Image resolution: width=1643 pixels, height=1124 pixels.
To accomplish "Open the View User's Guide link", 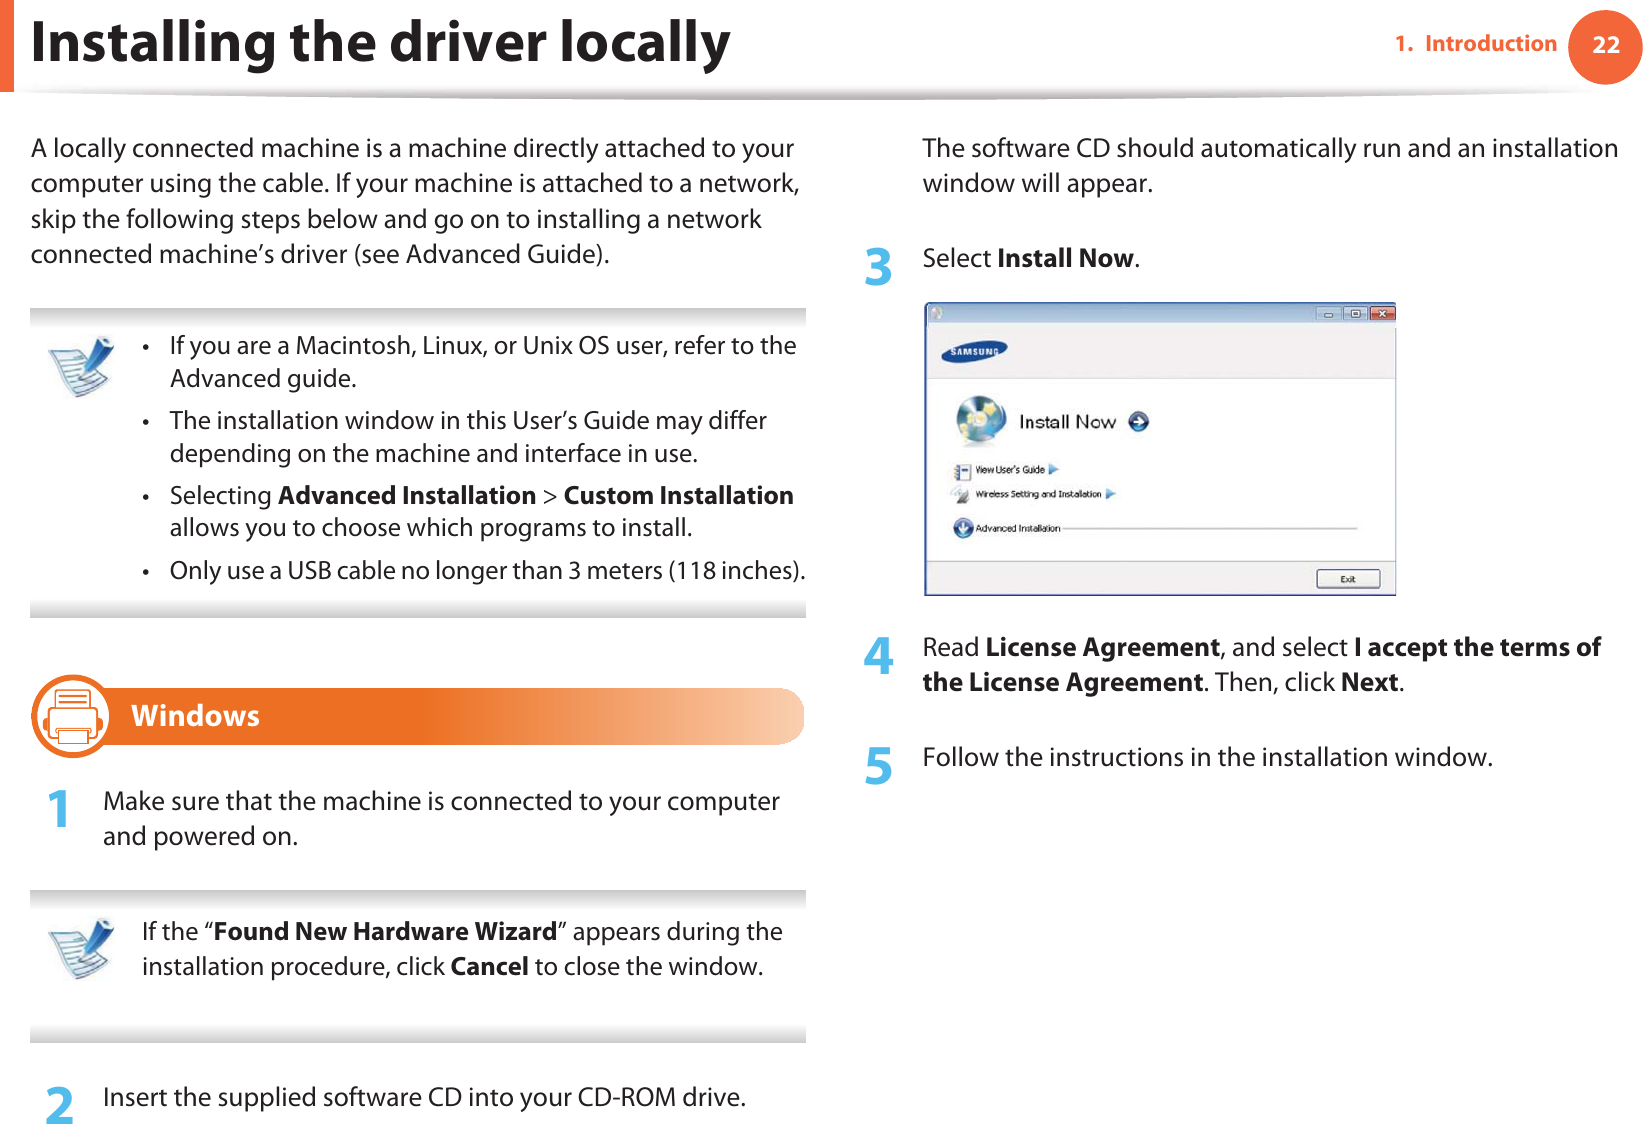I will coord(1010,469).
